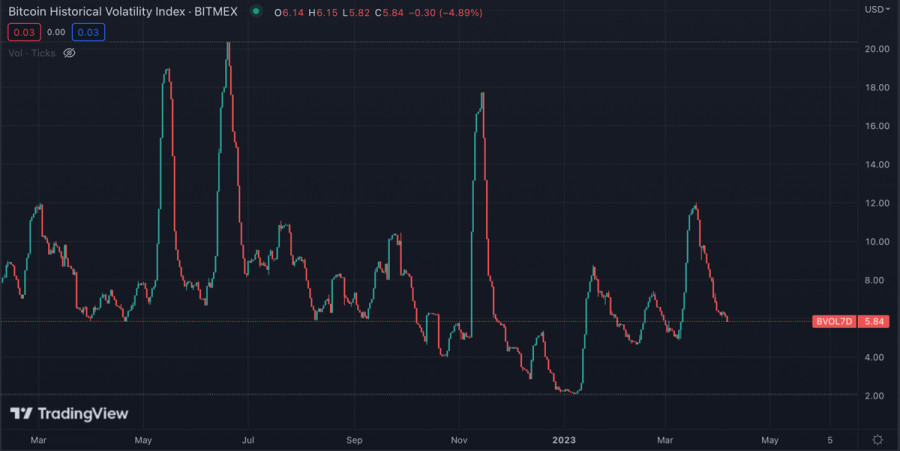The height and width of the screenshot is (451, 900).
Task: Click the Bitcoin Historical Volatility Index title
Action: pyautogui.click(x=122, y=11)
